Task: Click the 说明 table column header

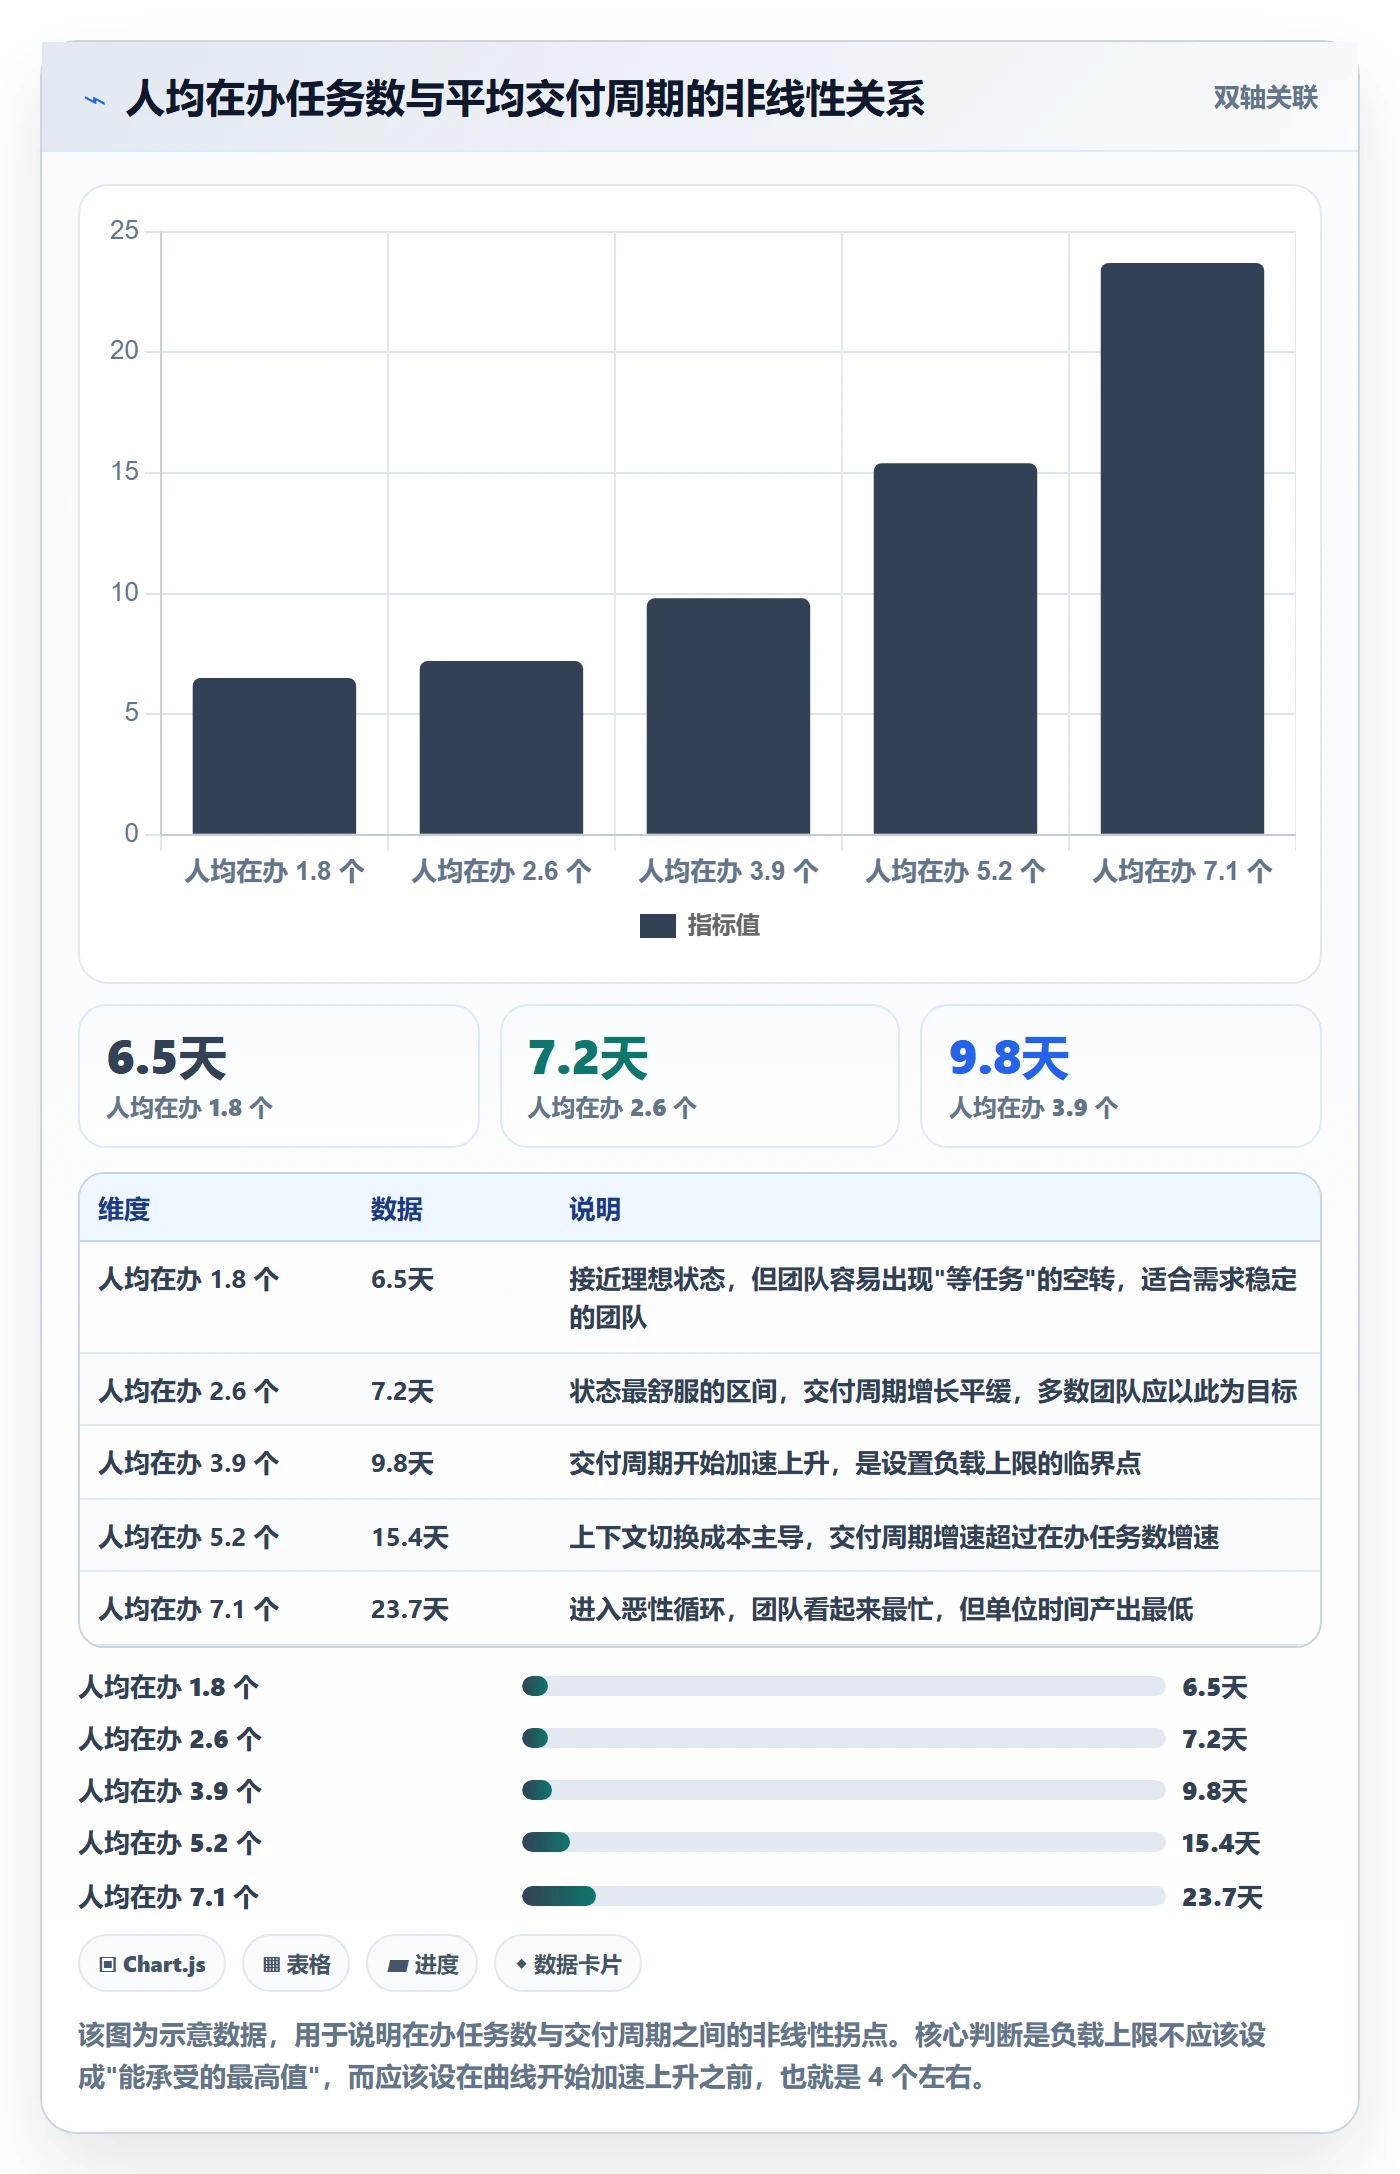Action: (595, 1209)
